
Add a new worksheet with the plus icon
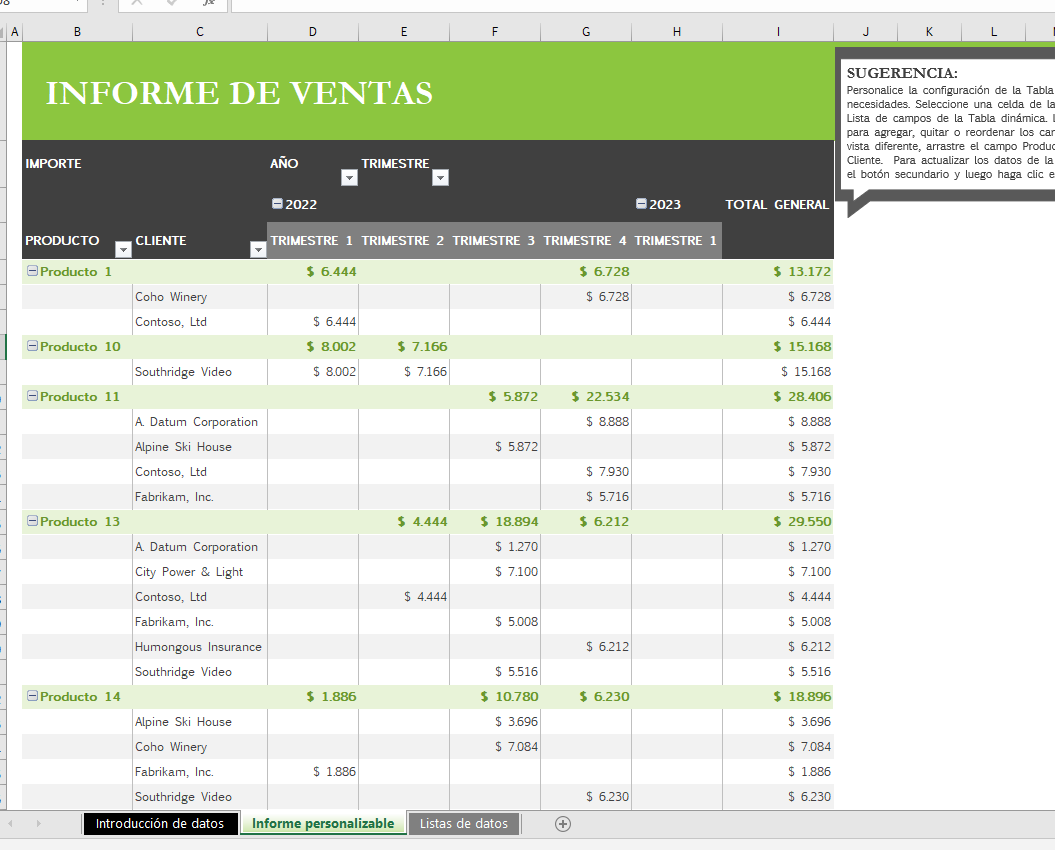563,824
